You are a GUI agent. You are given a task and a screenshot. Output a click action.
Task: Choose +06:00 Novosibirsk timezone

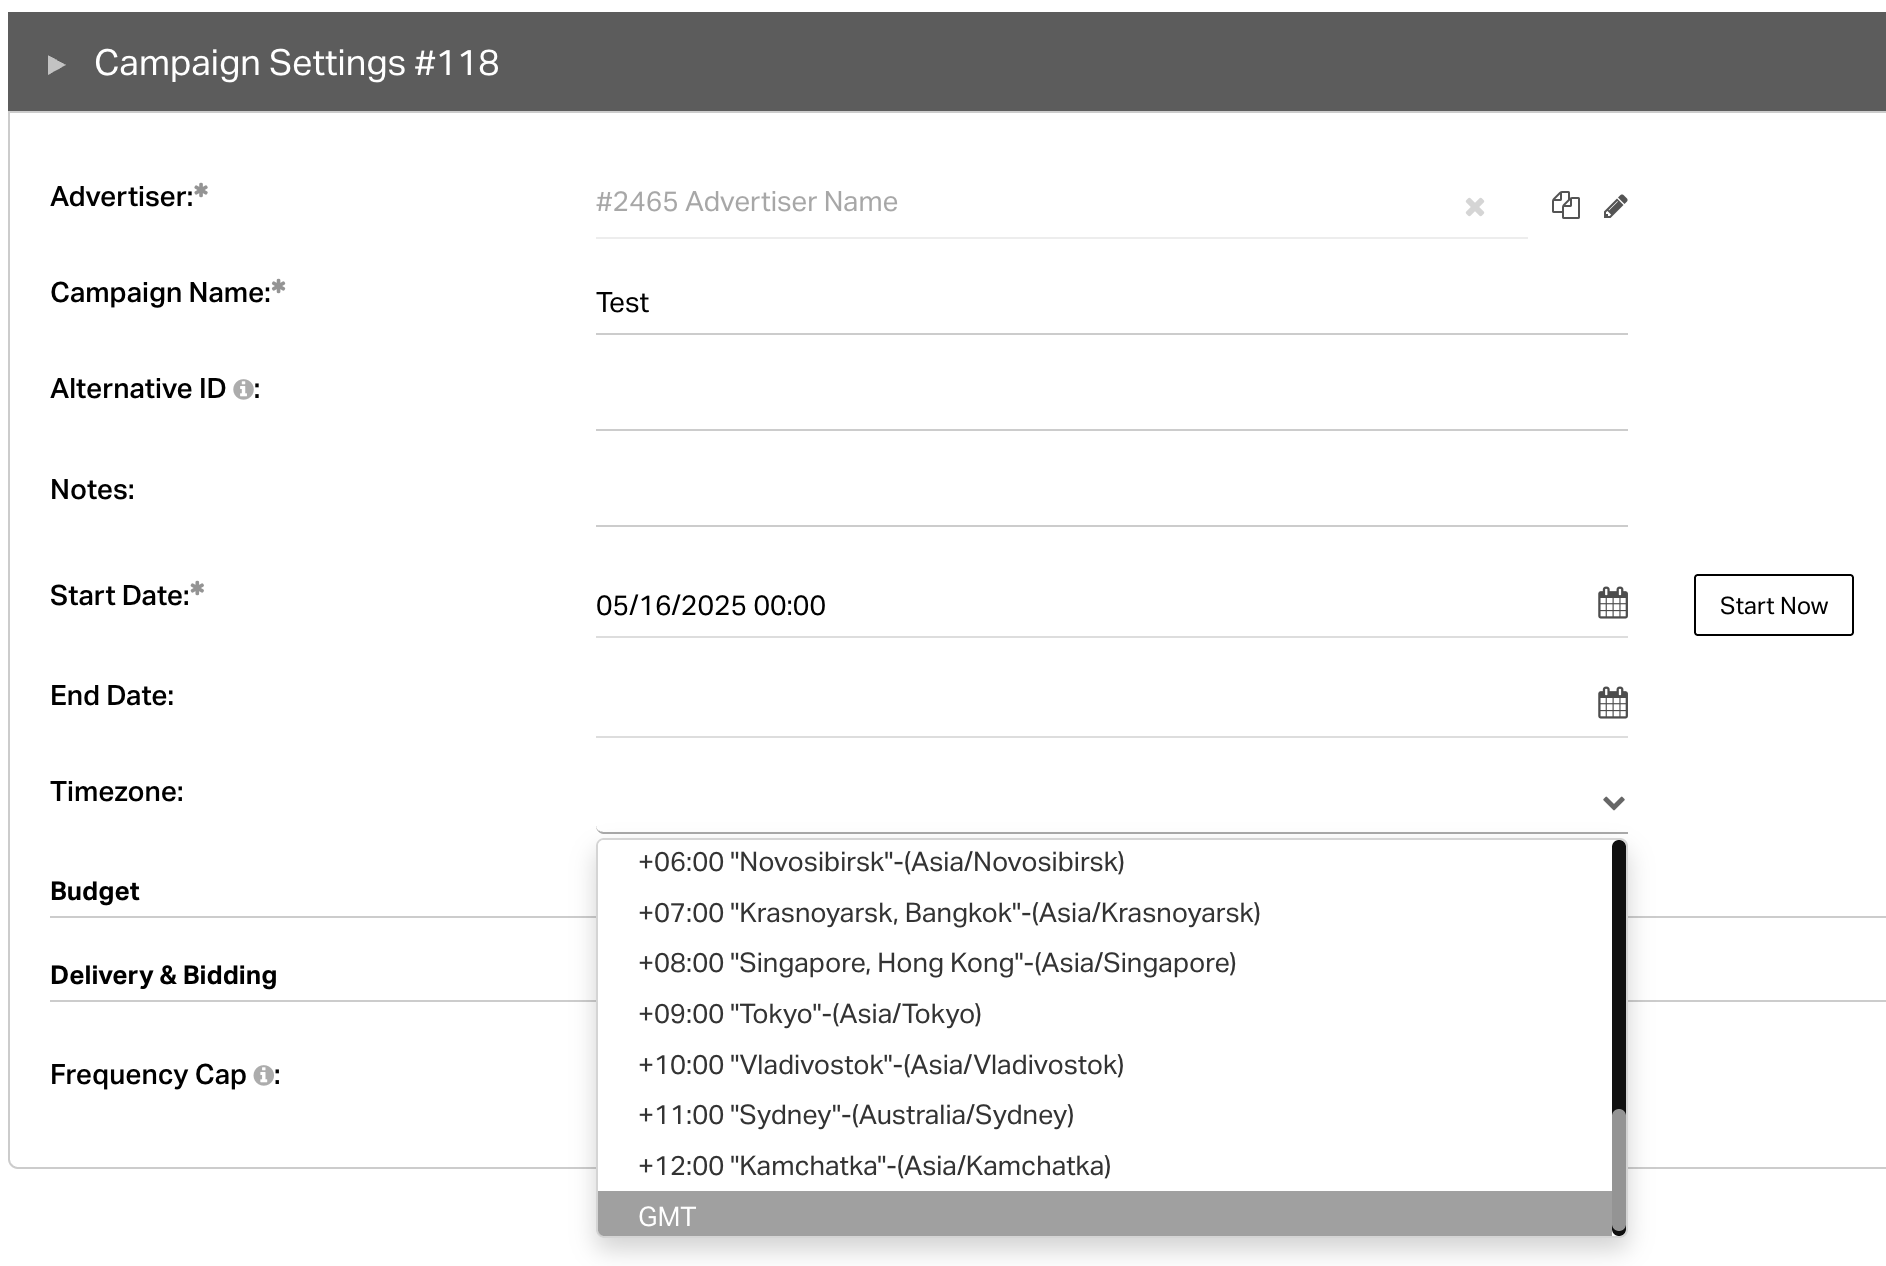pos(881,862)
